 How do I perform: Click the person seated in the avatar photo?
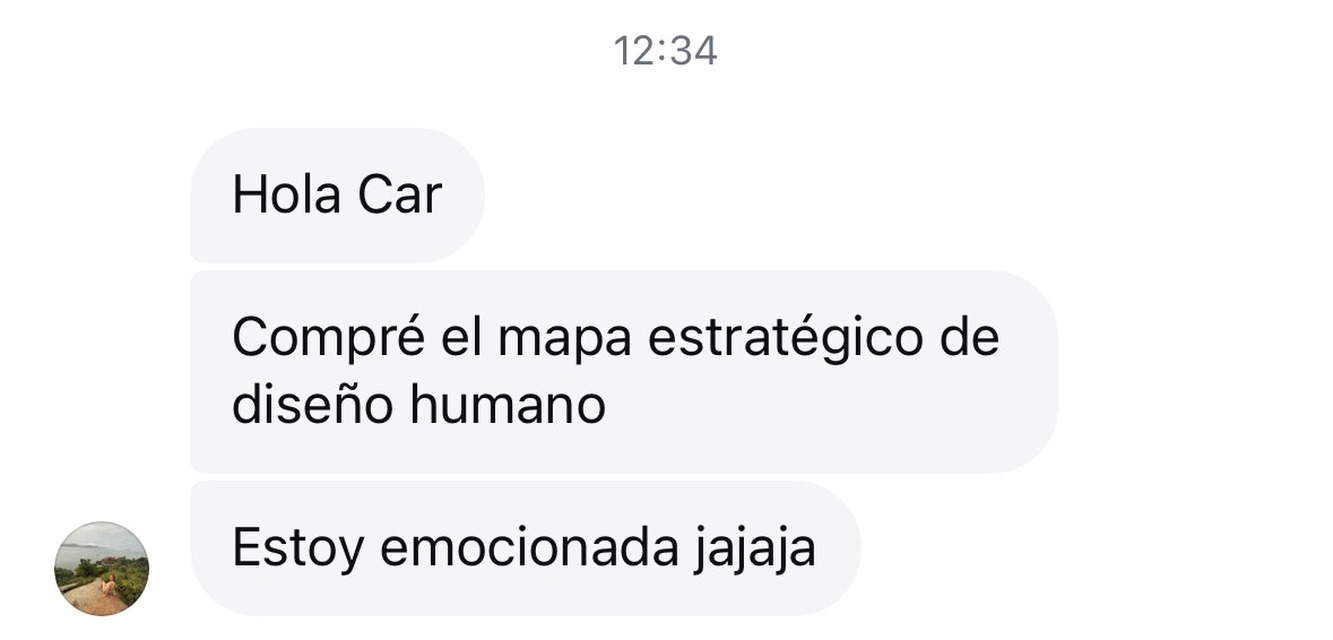pyautogui.click(x=107, y=586)
